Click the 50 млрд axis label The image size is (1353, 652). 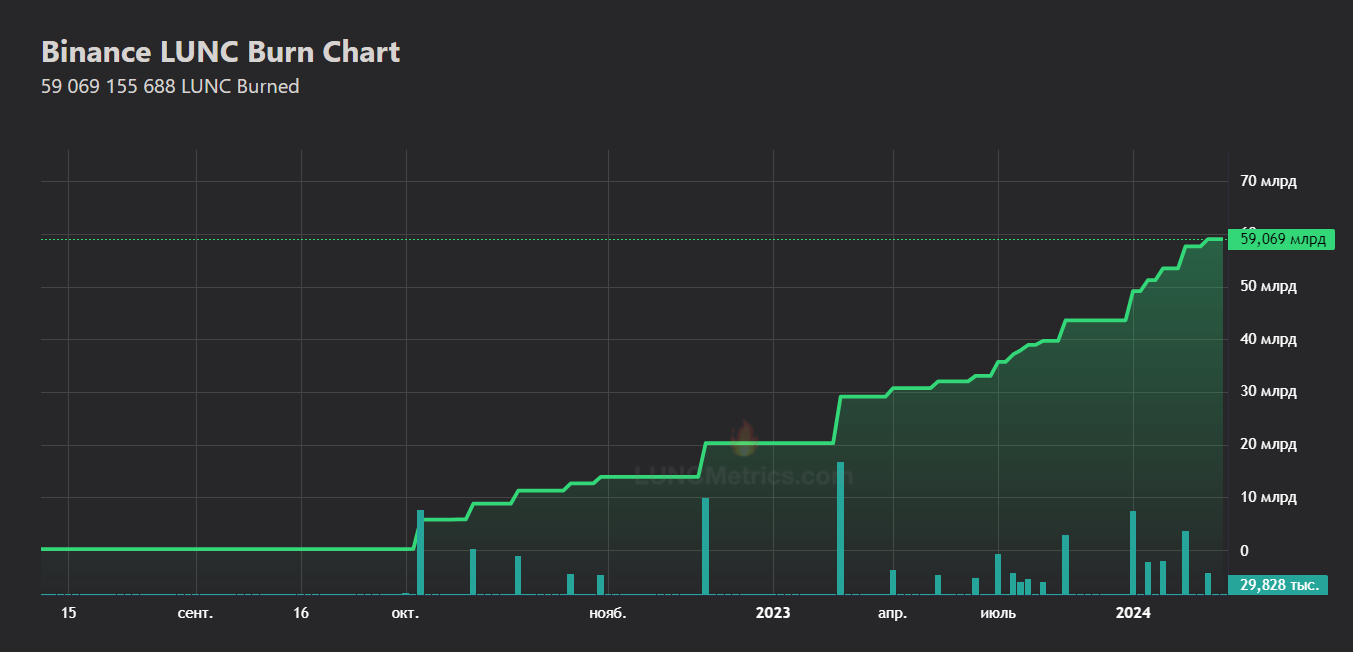point(1268,287)
